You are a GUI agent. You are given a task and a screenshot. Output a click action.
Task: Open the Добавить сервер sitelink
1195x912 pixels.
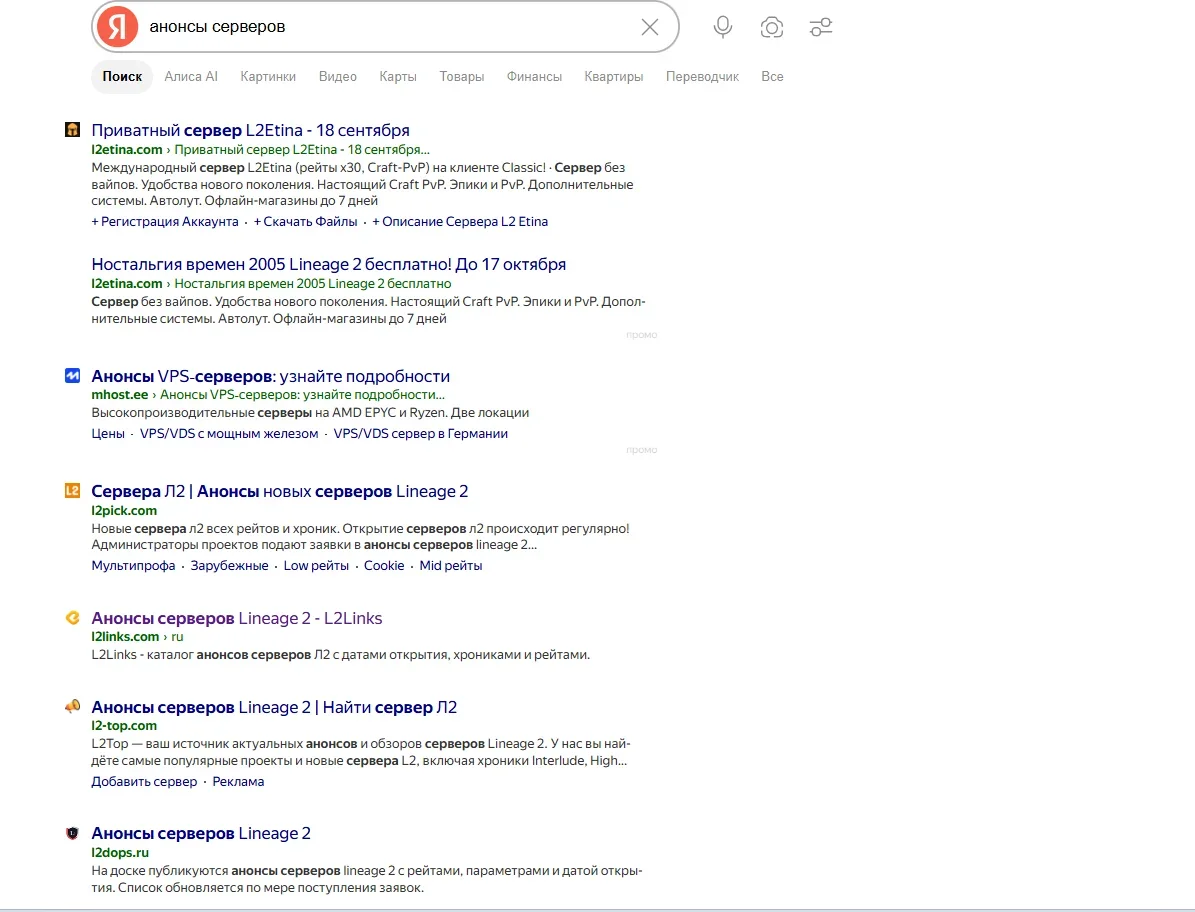pyautogui.click(x=144, y=782)
